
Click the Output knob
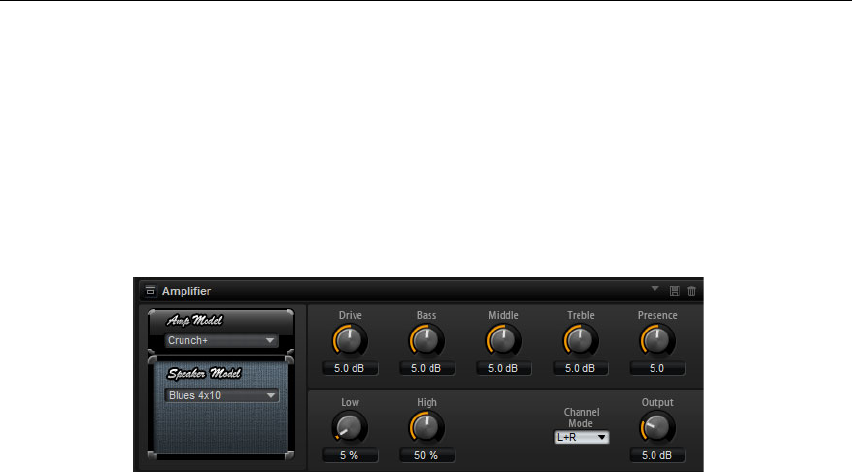click(657, 427)
